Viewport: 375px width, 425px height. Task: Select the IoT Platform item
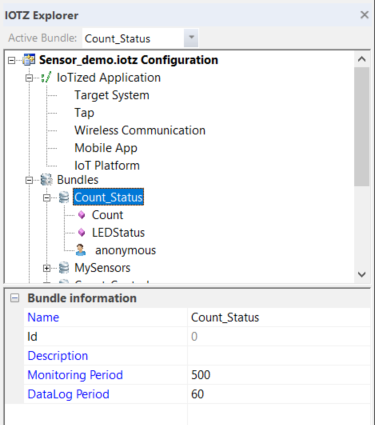[107, 166]
